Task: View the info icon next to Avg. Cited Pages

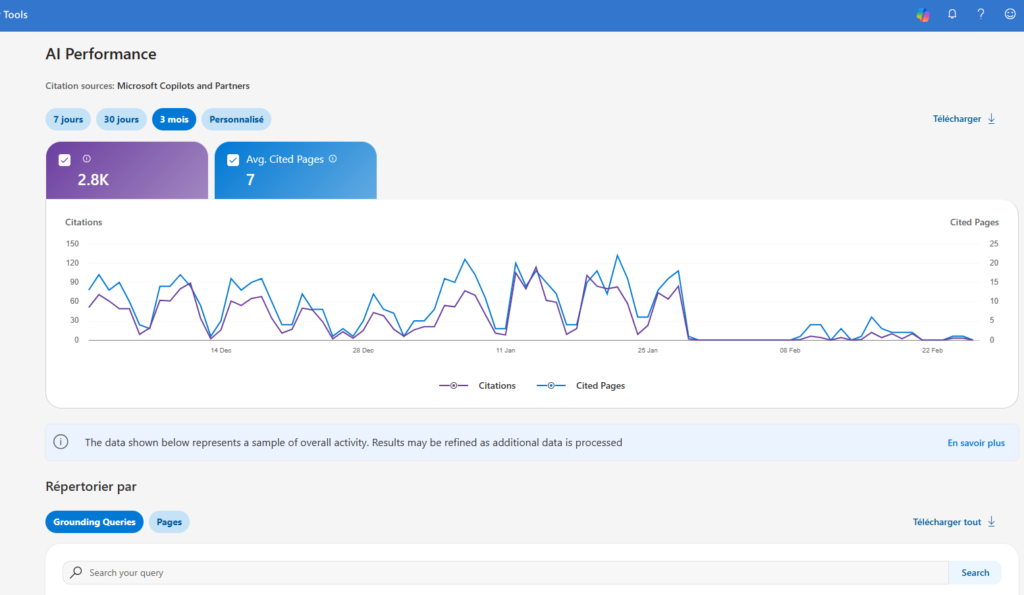Action: coord(334,158)
